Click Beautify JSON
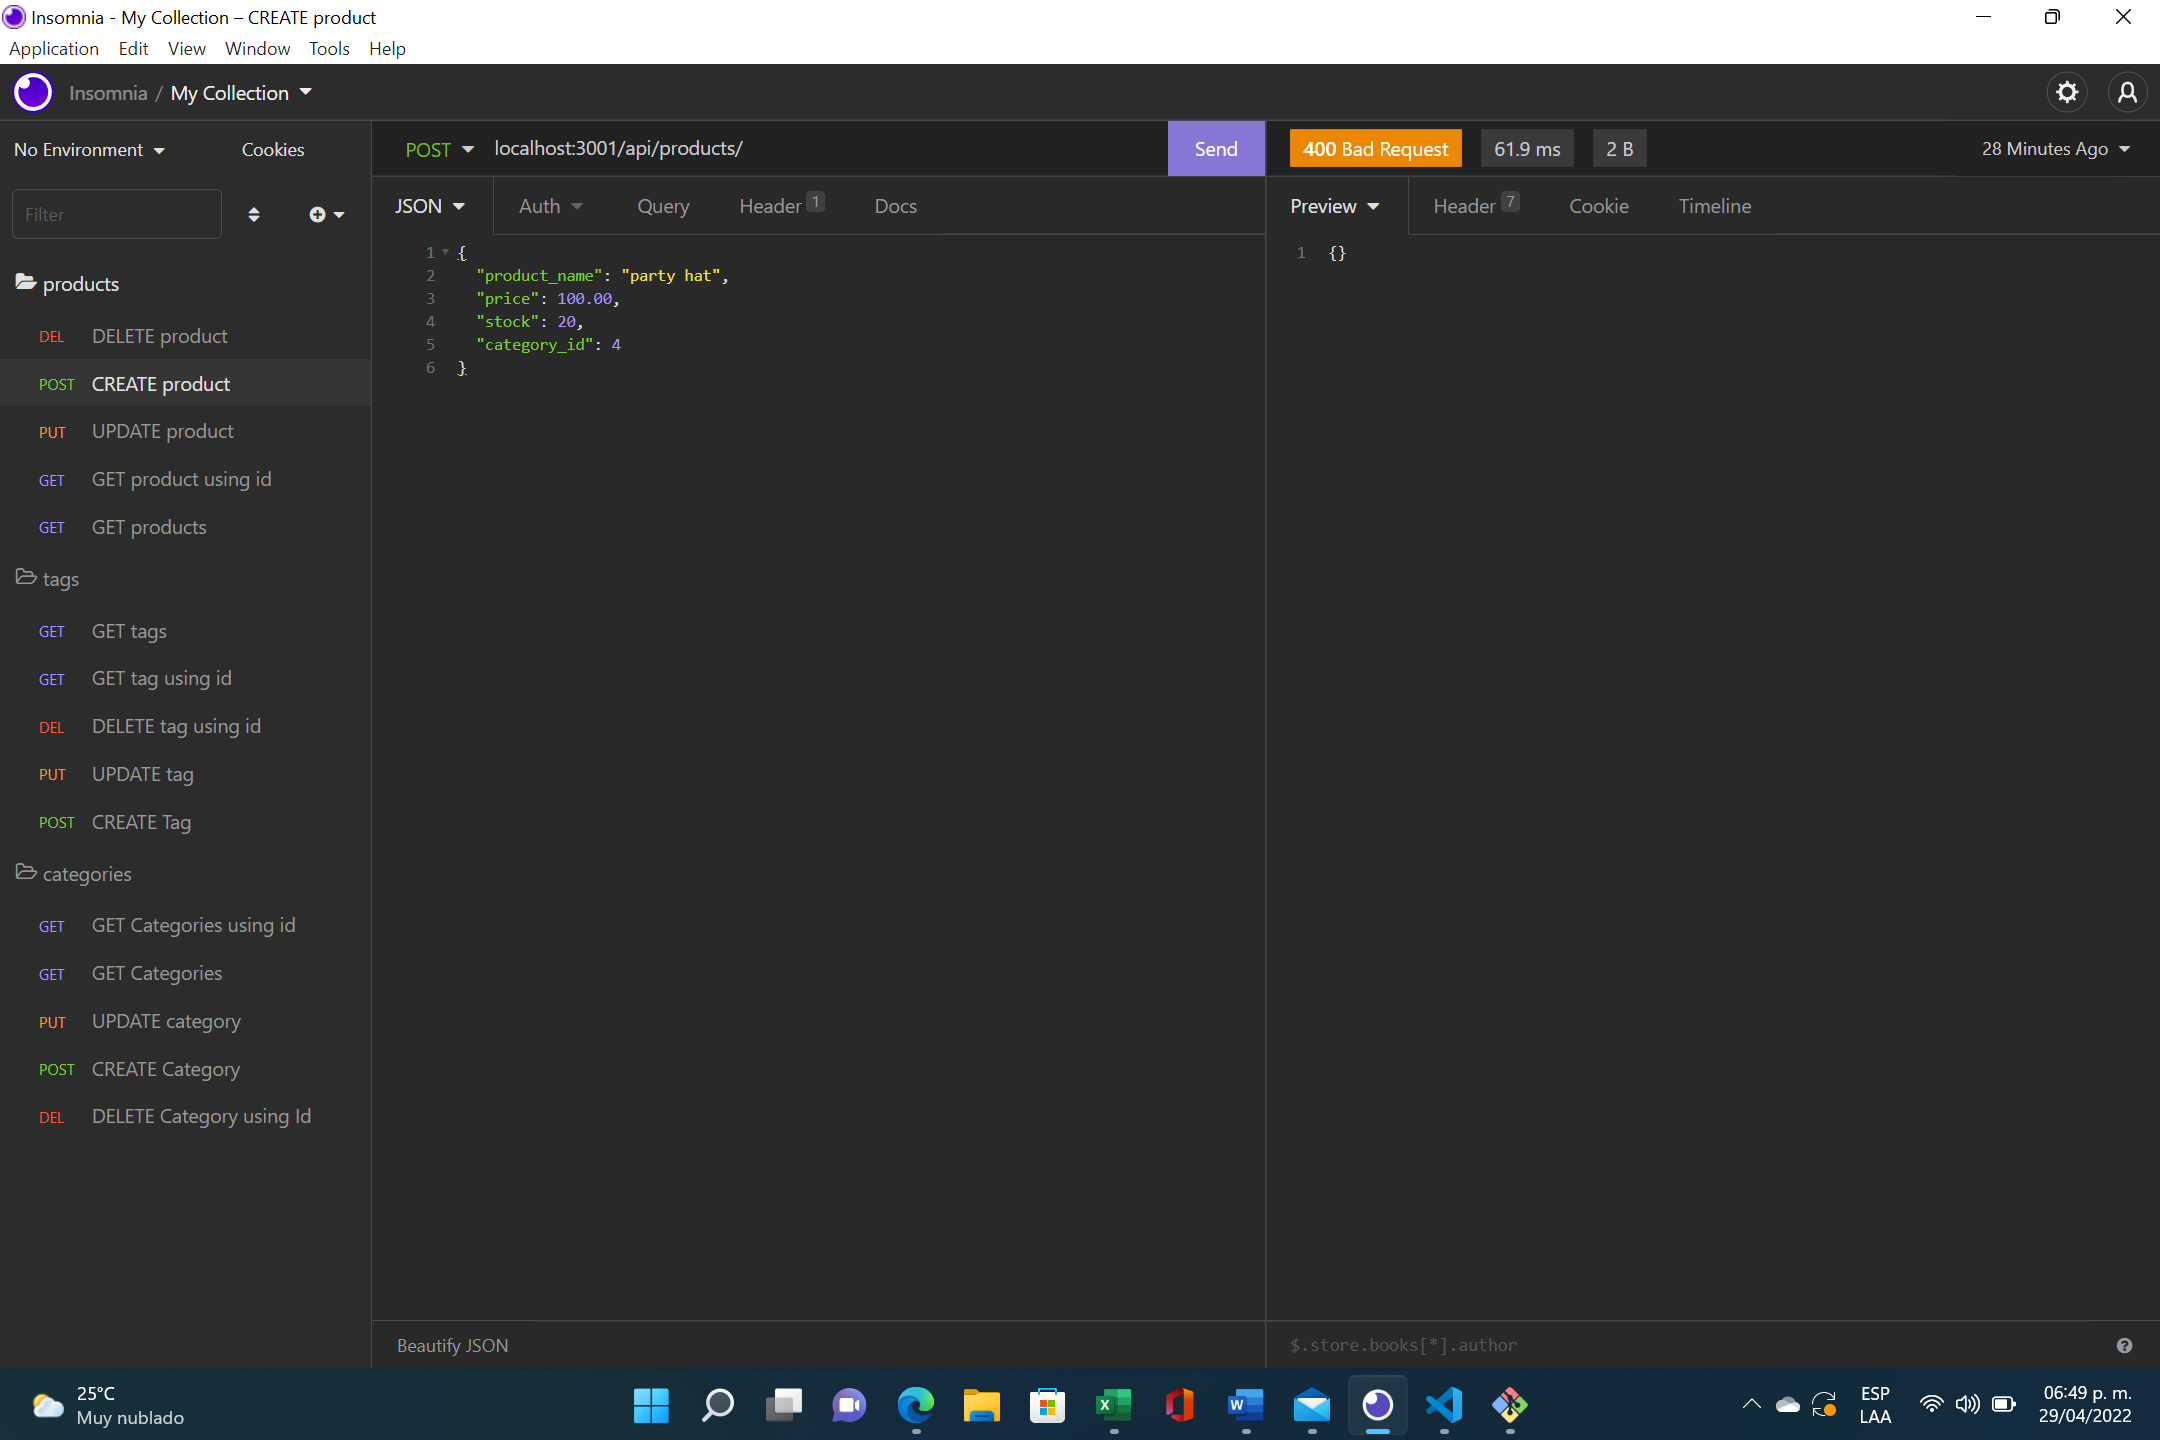2160x1440 pixels. pos(453,1346)
